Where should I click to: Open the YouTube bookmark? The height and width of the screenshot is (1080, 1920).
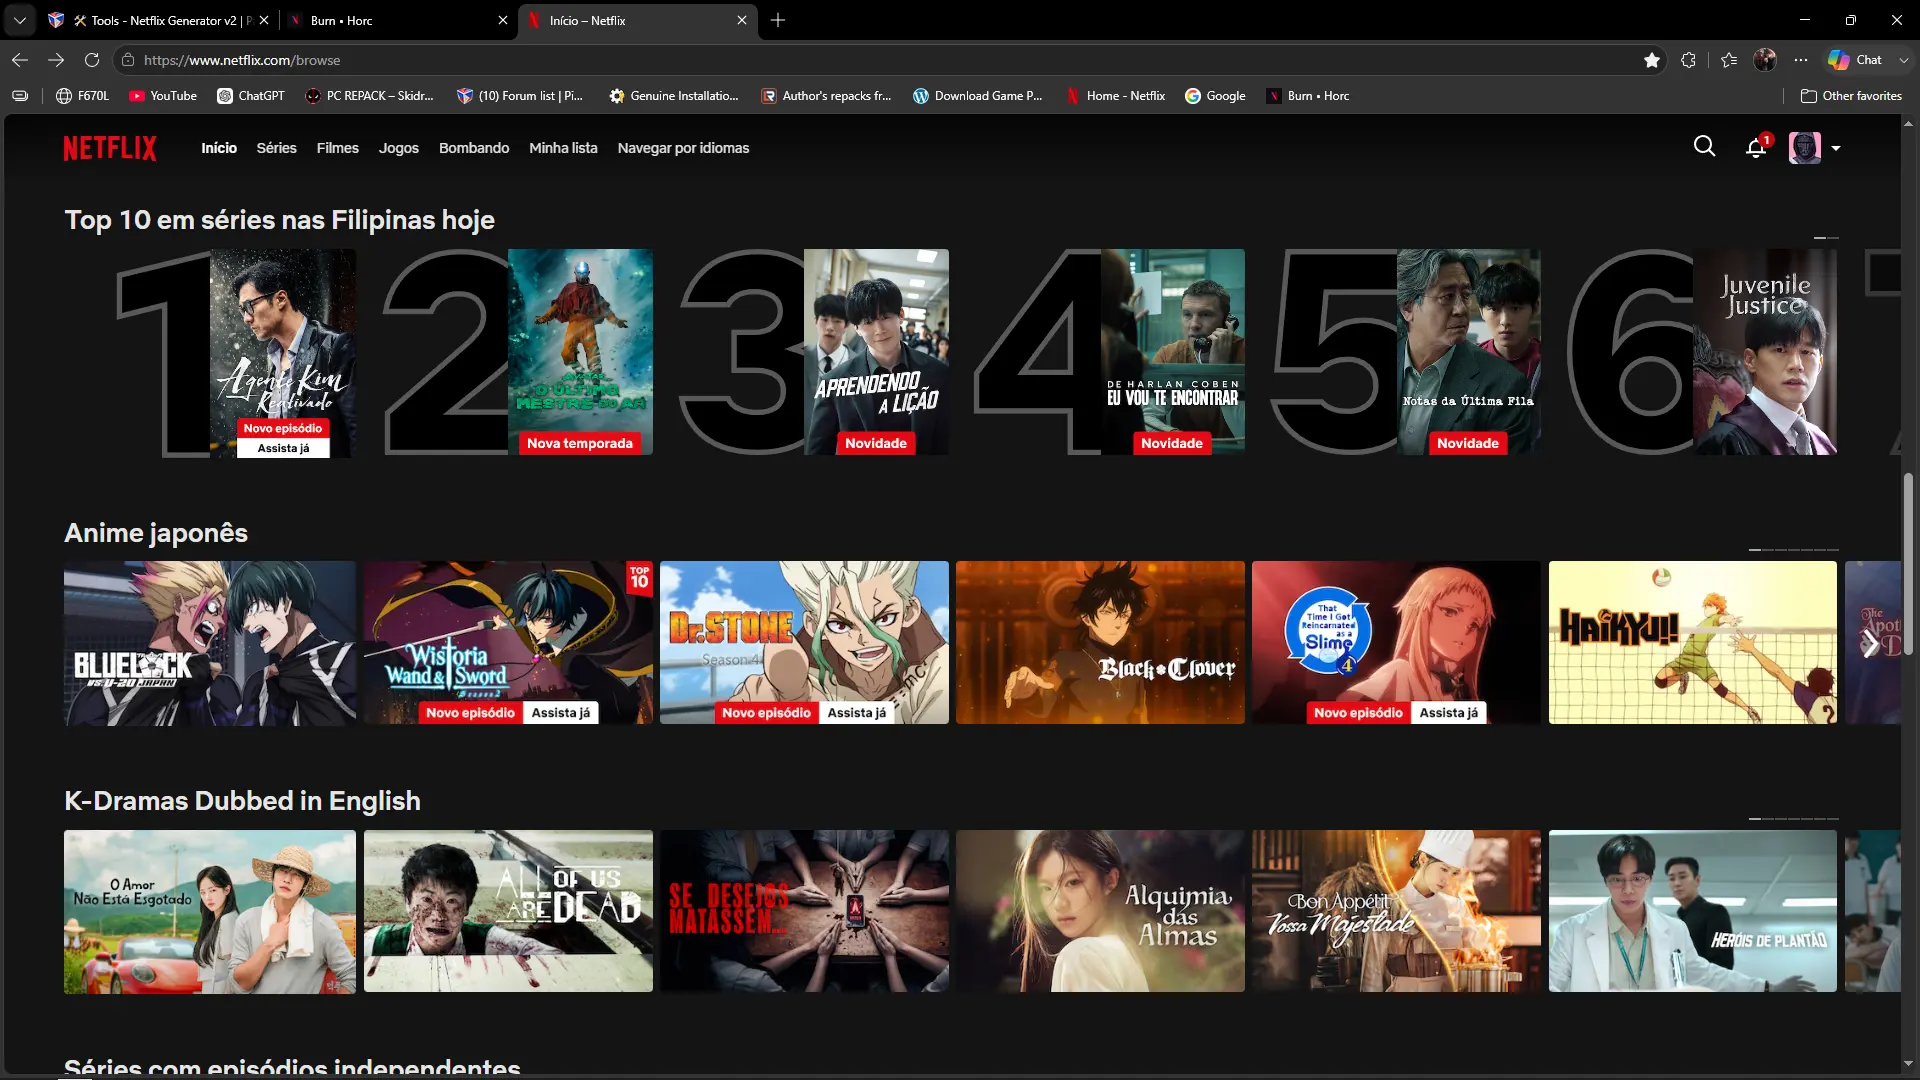pos(163,96)
